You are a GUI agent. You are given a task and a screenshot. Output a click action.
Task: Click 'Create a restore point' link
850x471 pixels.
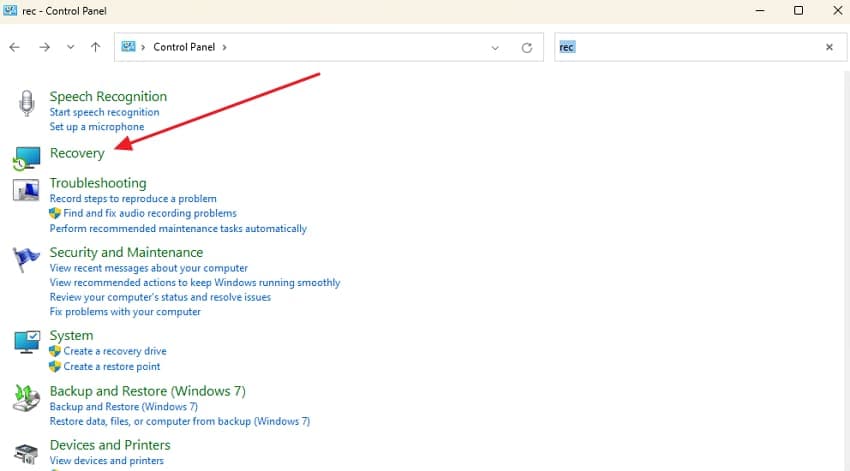(x=112, y=367)
